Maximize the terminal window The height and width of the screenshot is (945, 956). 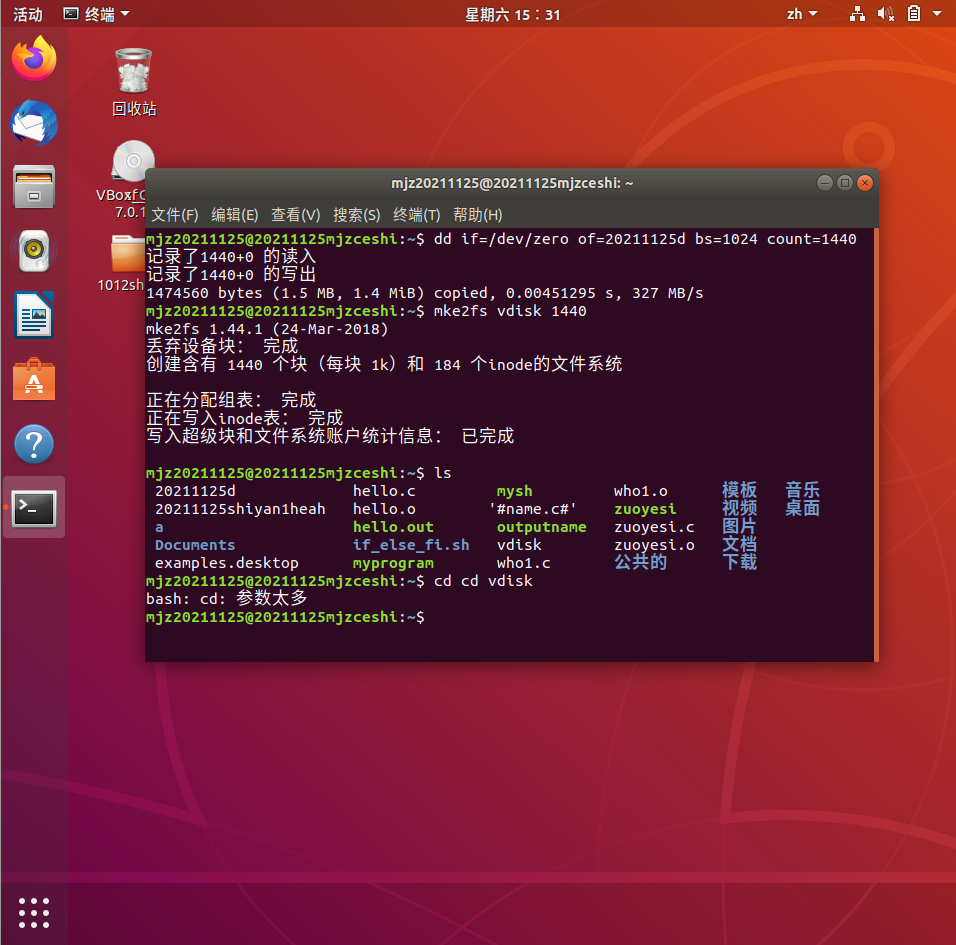click(844, 183)
